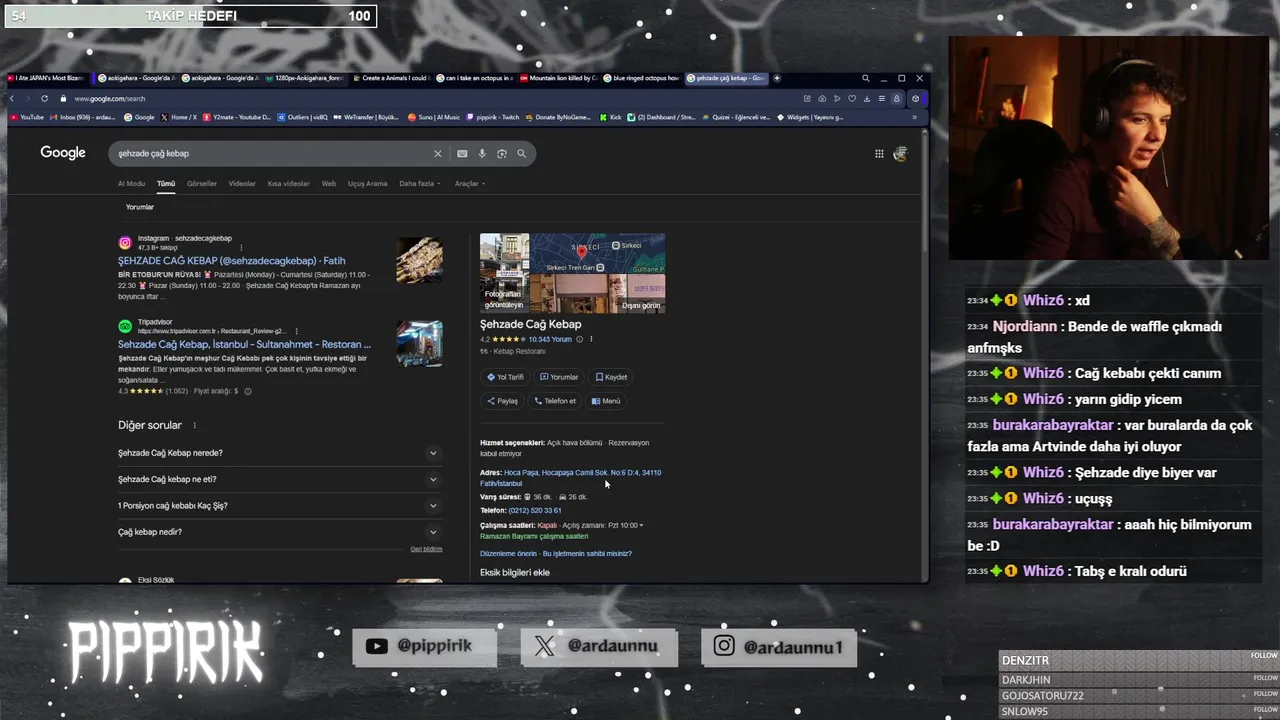1280x720 pixels.
Task: Click the Yorumlar button in knowledge panel
Action: click(x=559, y=377)
